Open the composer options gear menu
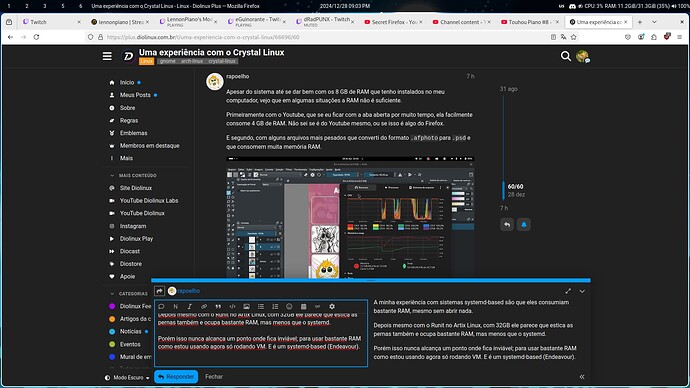The height and width of the screenshot is (388, 690). 332,307
